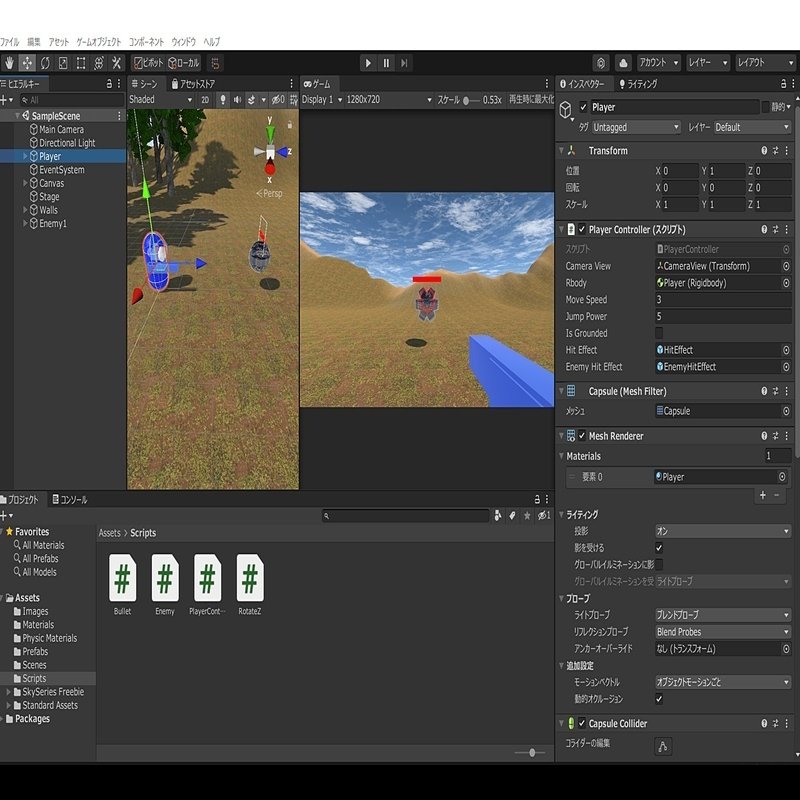This screenshot has width=800, height=800.
Task: Toggle Receive Shadows checkbox
Action: click(659, 548)
